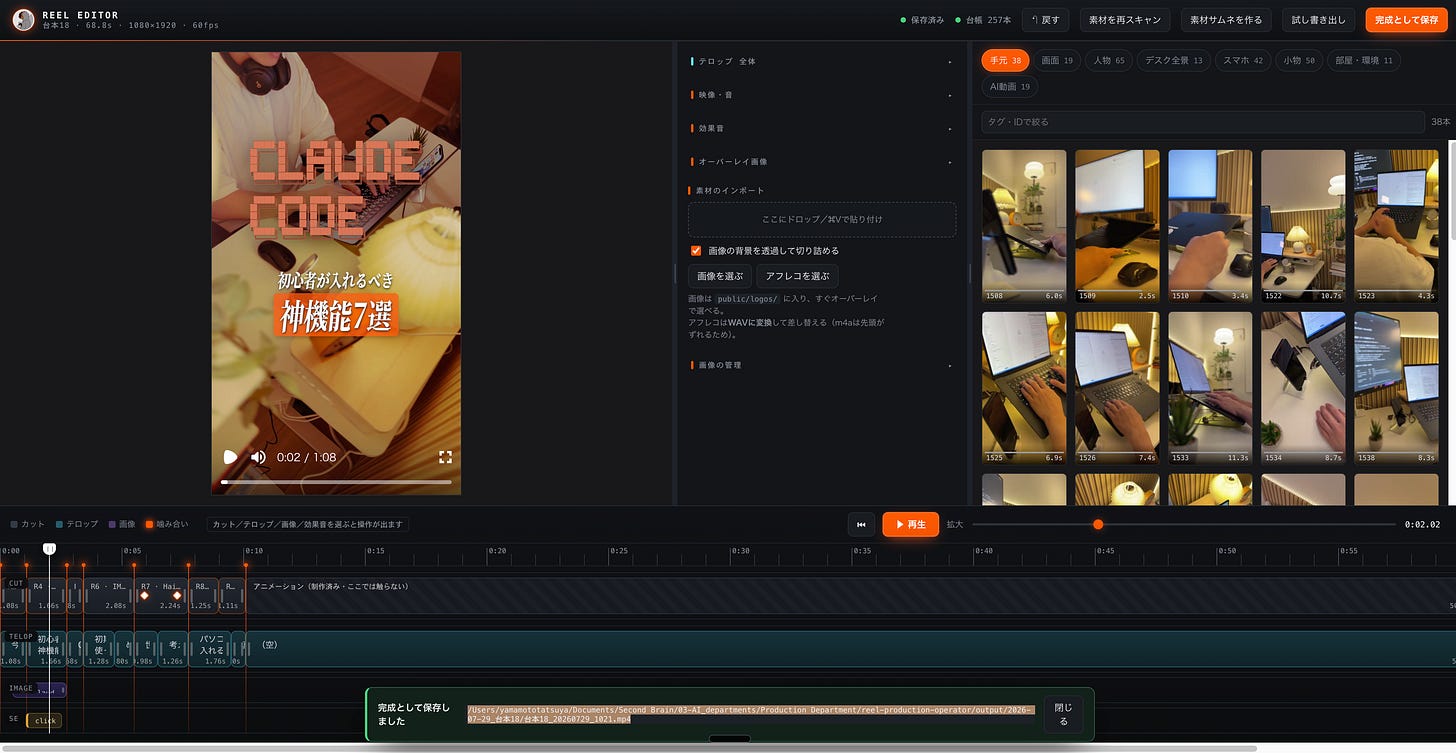Click 素材を再スキャン button

(x=1124, y=20)
